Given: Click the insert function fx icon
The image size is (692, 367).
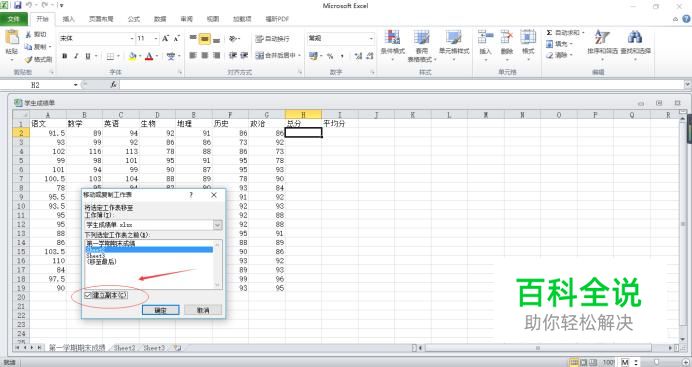Looking at the screenshot, I should pyautogui.click(x=113, y=85).
